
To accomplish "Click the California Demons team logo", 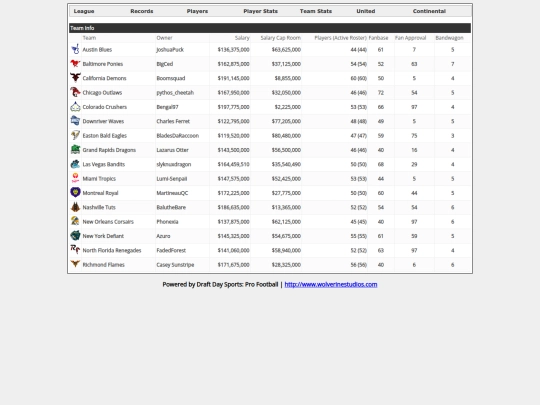I will [x=75, y=78].
